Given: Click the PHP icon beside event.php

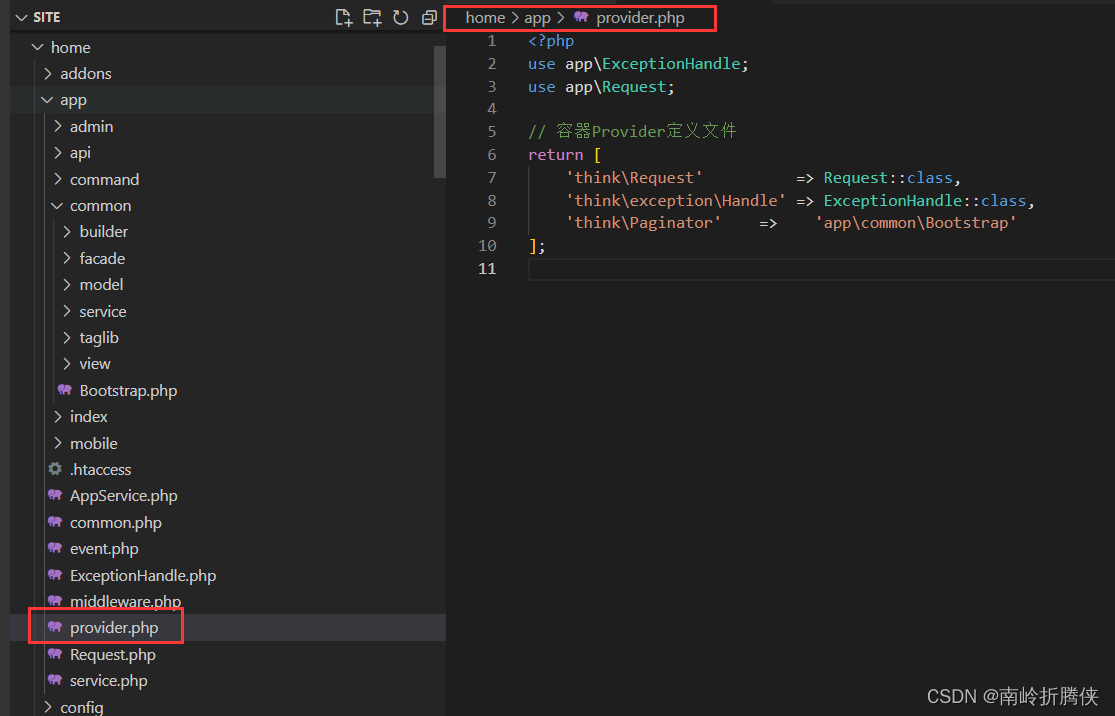Looking at the screenshot, I should pyautogui.click(x=55, y=548).
